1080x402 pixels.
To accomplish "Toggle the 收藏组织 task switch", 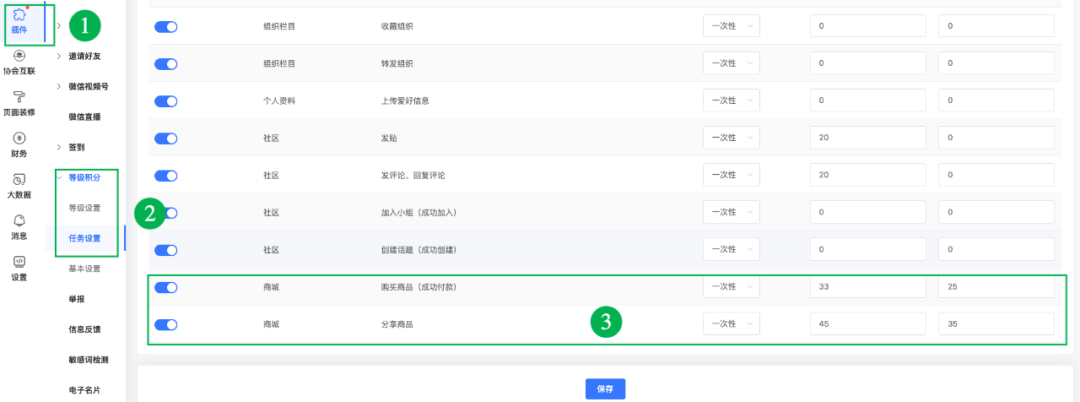I will (166, 26).
